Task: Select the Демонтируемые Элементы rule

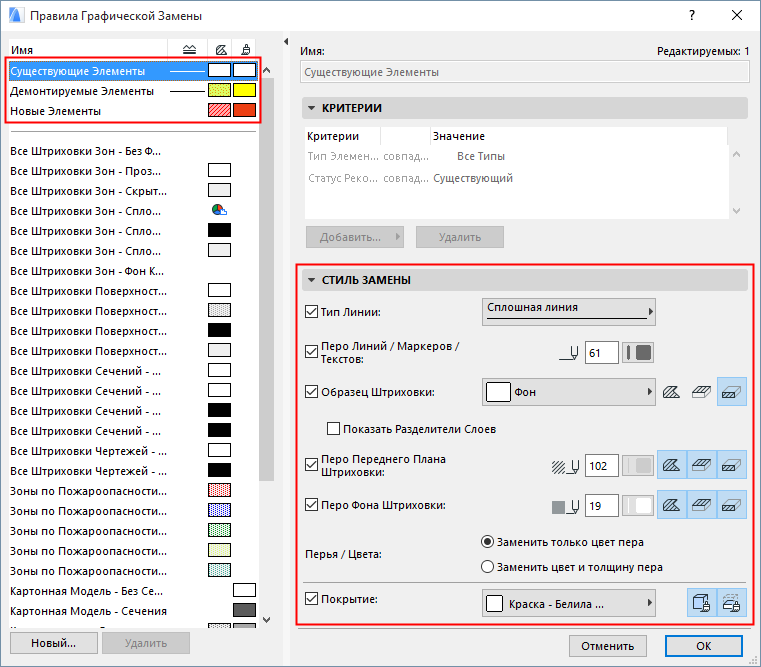Action: (132, 91)
